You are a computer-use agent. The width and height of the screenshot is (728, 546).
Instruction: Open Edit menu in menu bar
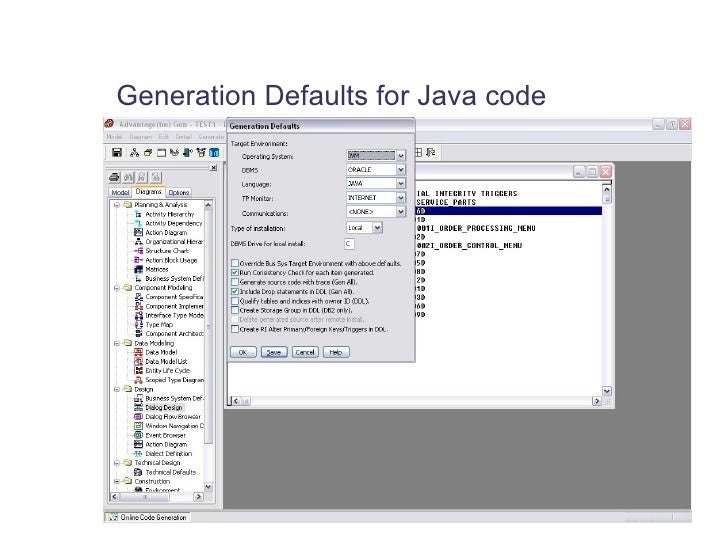pyautogui.click(x=164, y=137)
